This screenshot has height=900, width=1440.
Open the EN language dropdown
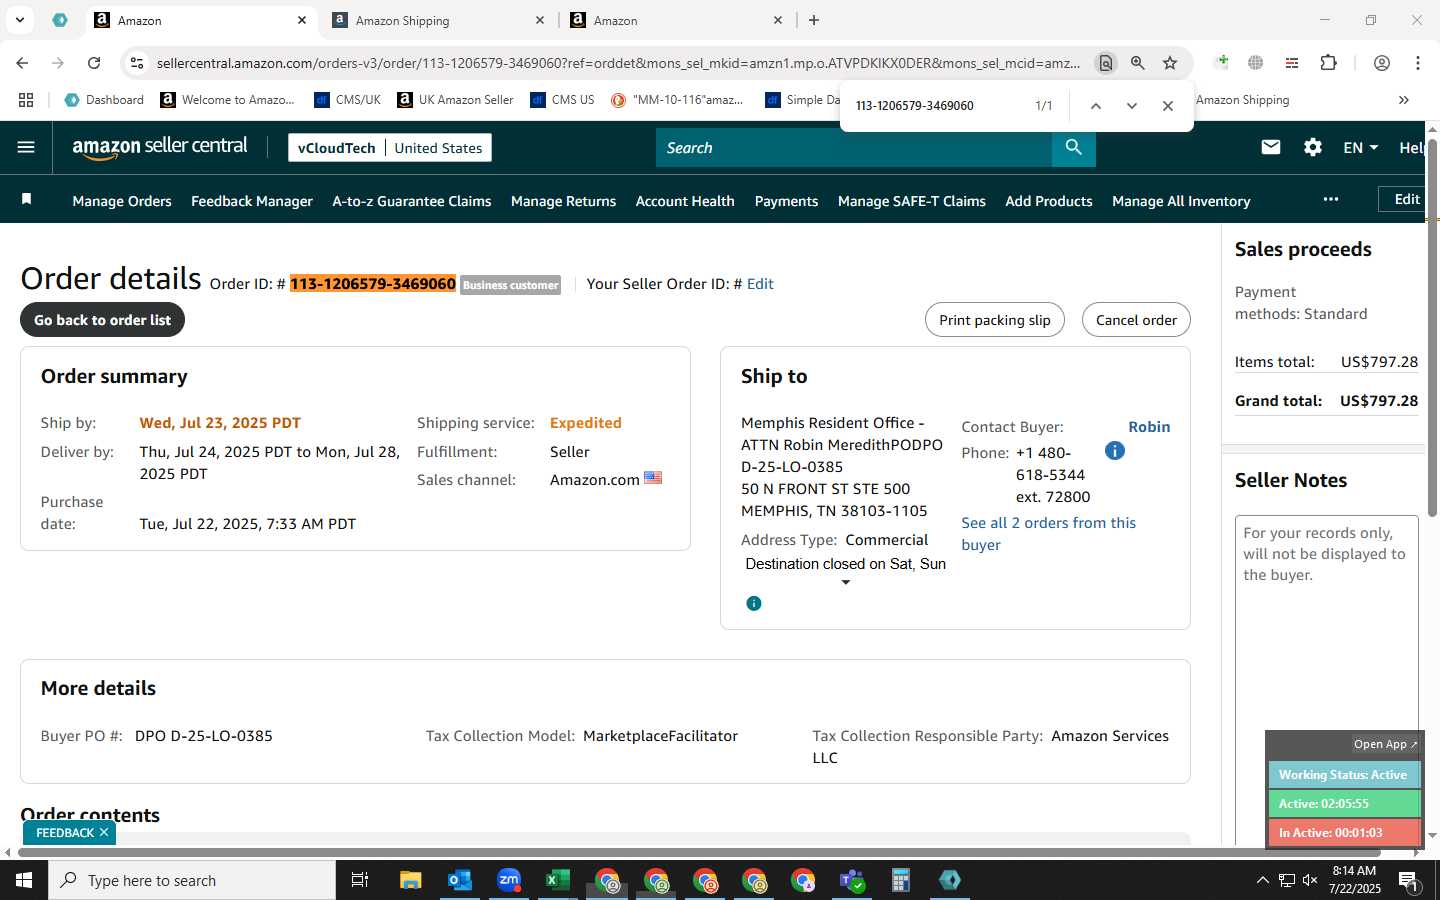(x=1360, y=147)
